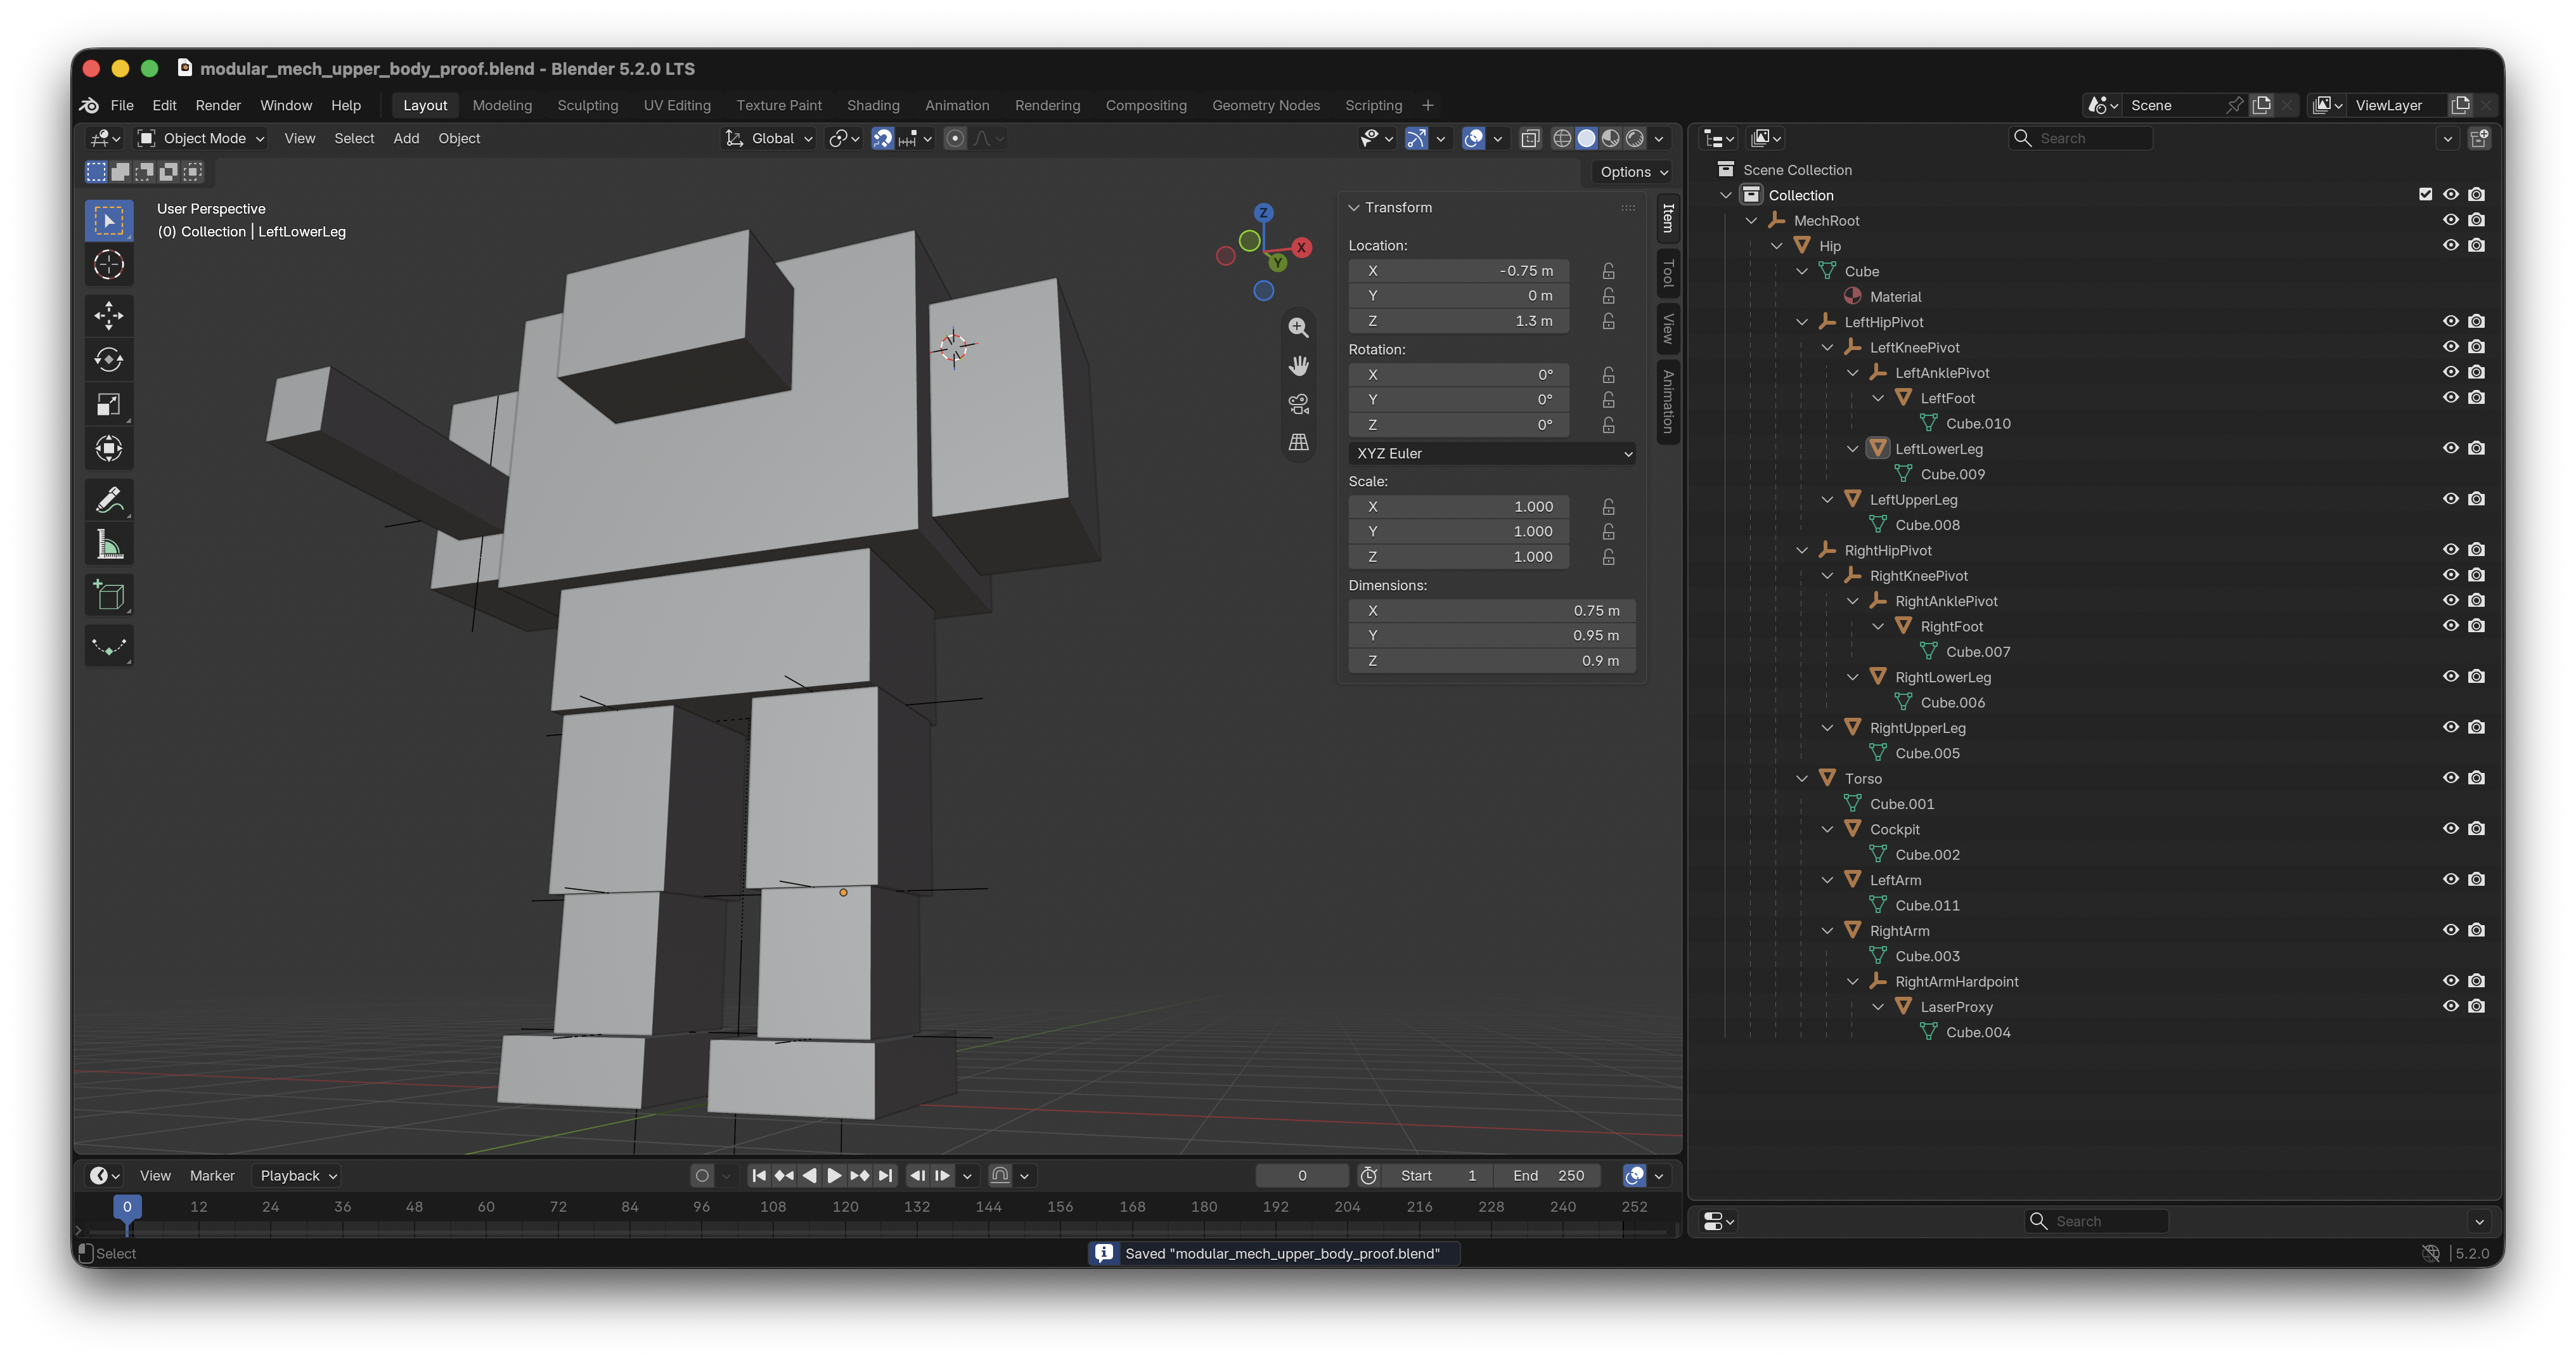The height and width of the screenshot is (1362, 2576).
Task: Toggle camera view with the camera icon
Action: tap(1298, 404)
